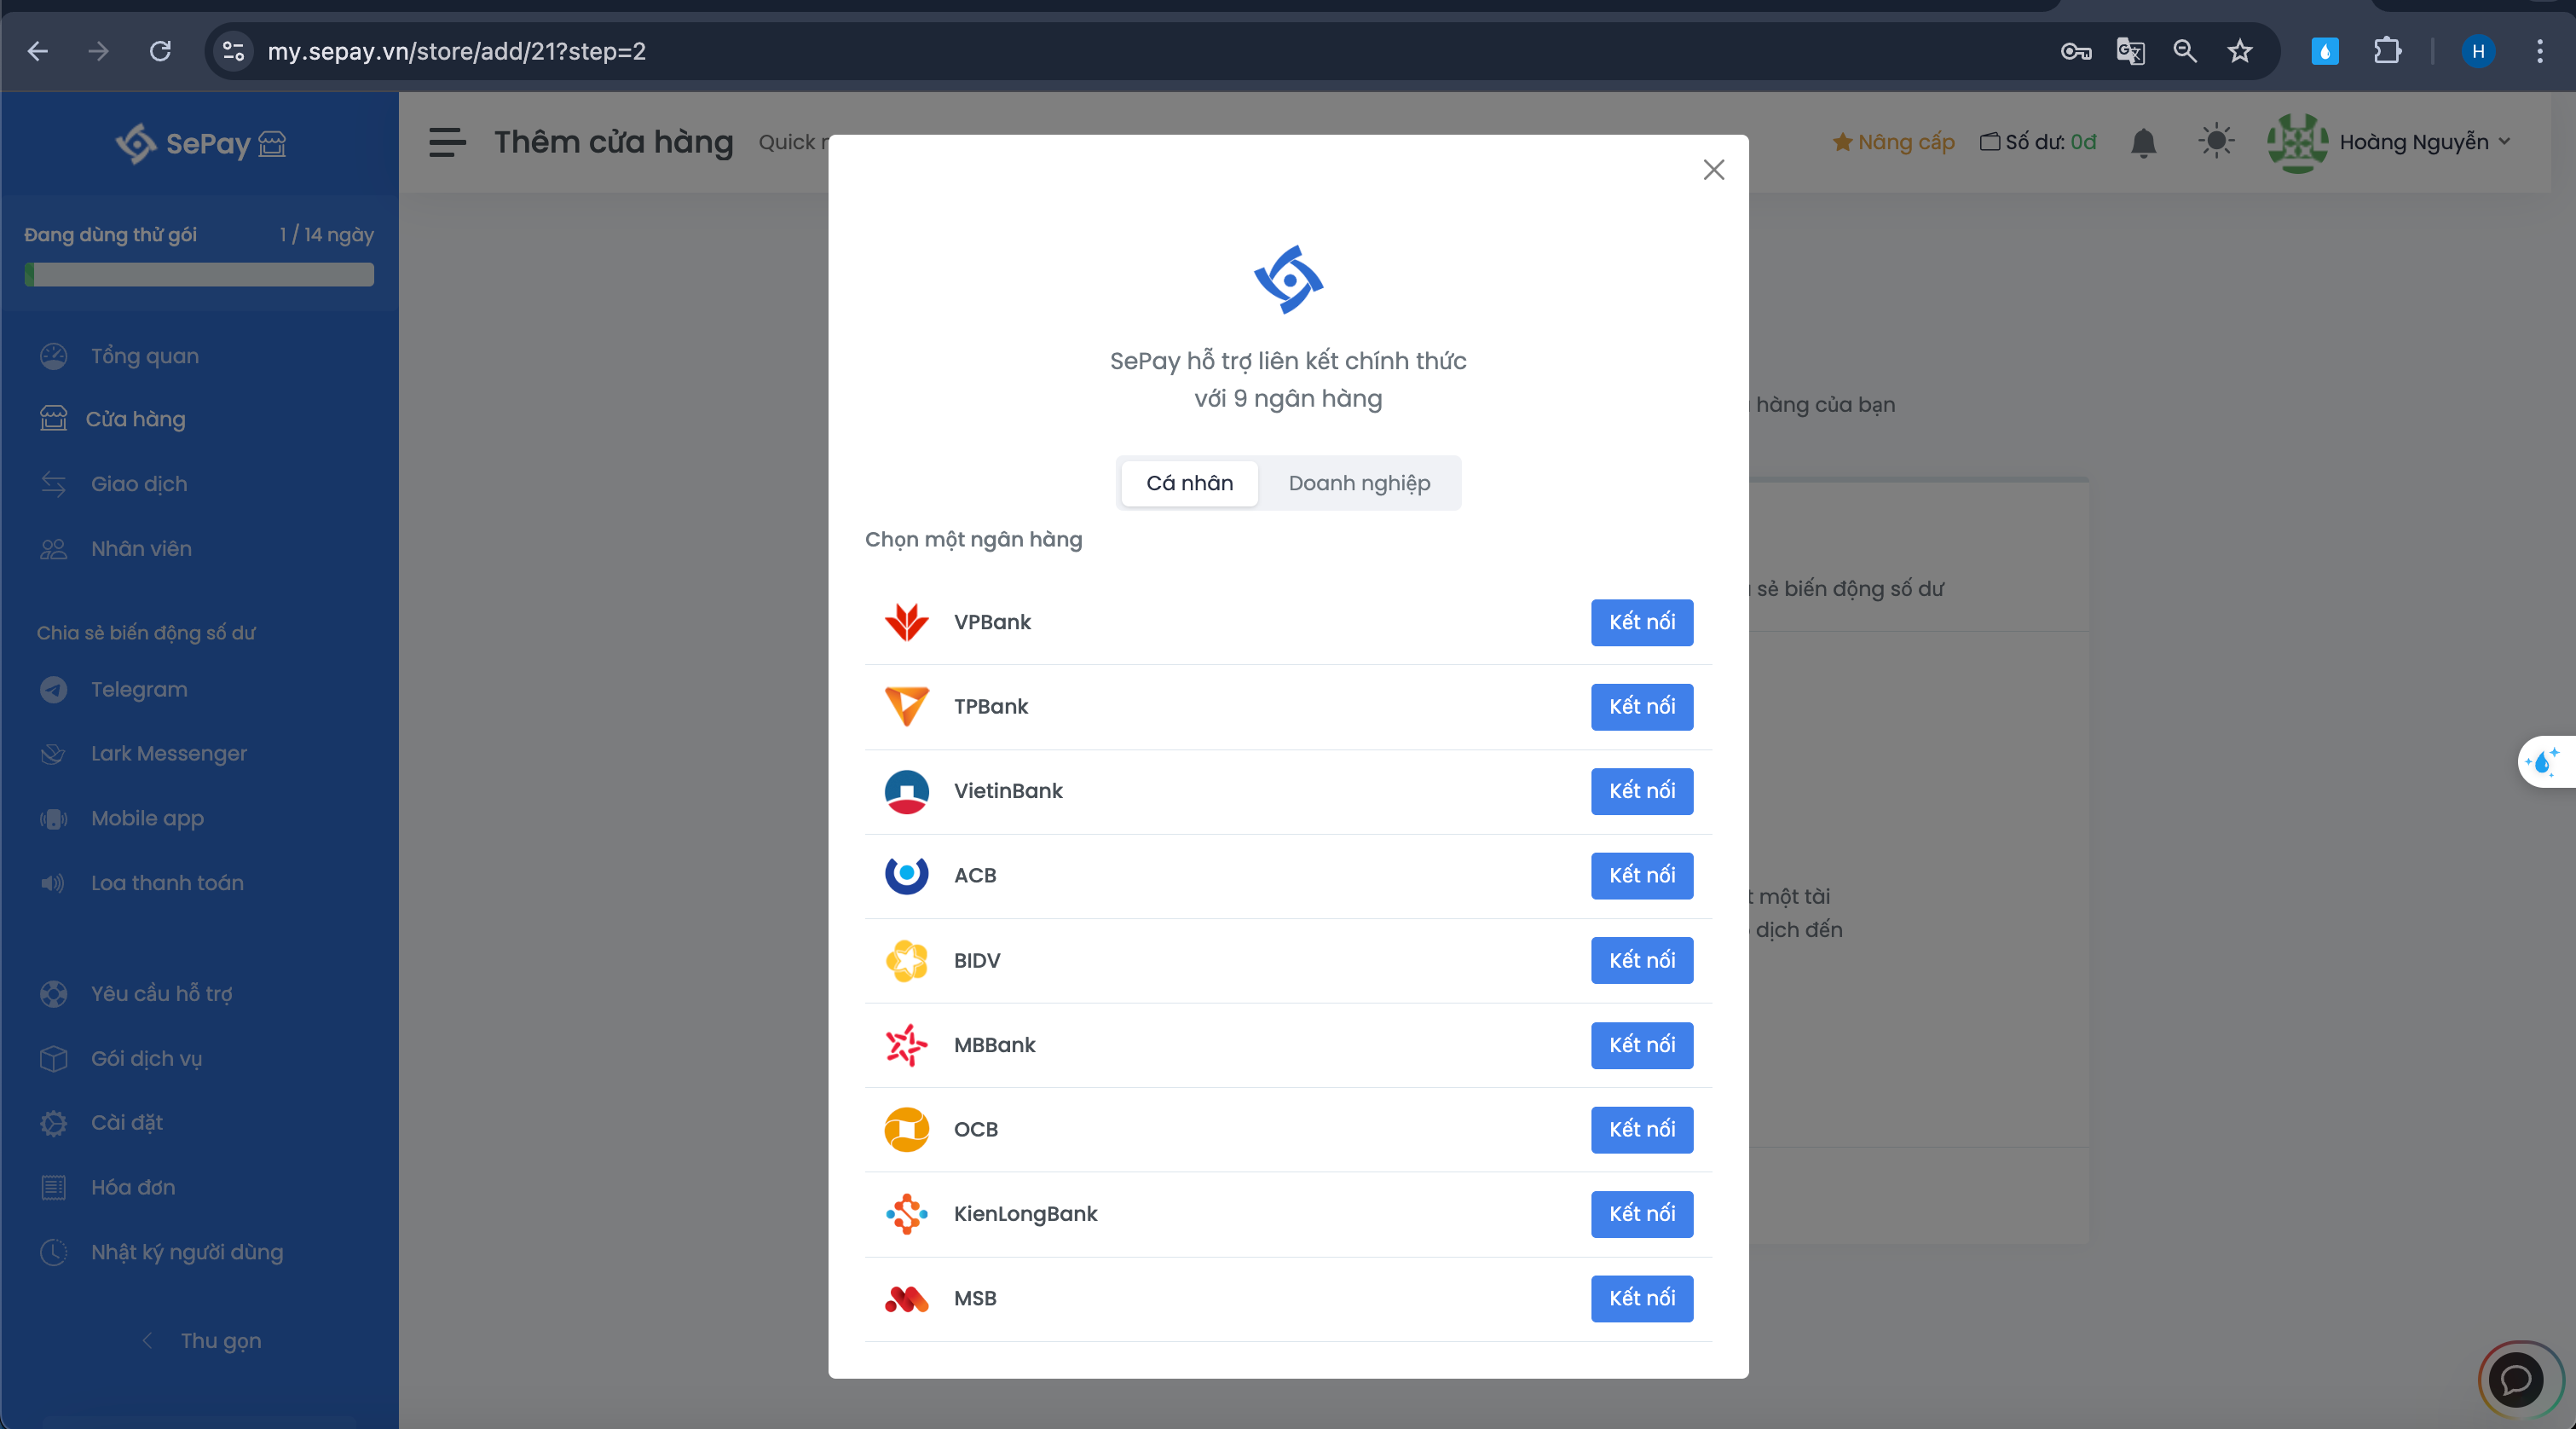Click the BIDV logo icon
The image size is (2576, 1429).
click(x=906, y=960)
